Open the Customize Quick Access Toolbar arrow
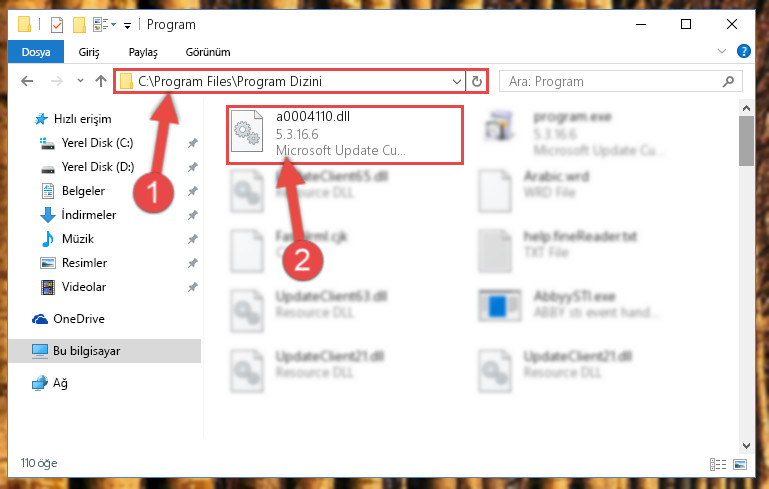769x489 pixels. coord(128,26)
